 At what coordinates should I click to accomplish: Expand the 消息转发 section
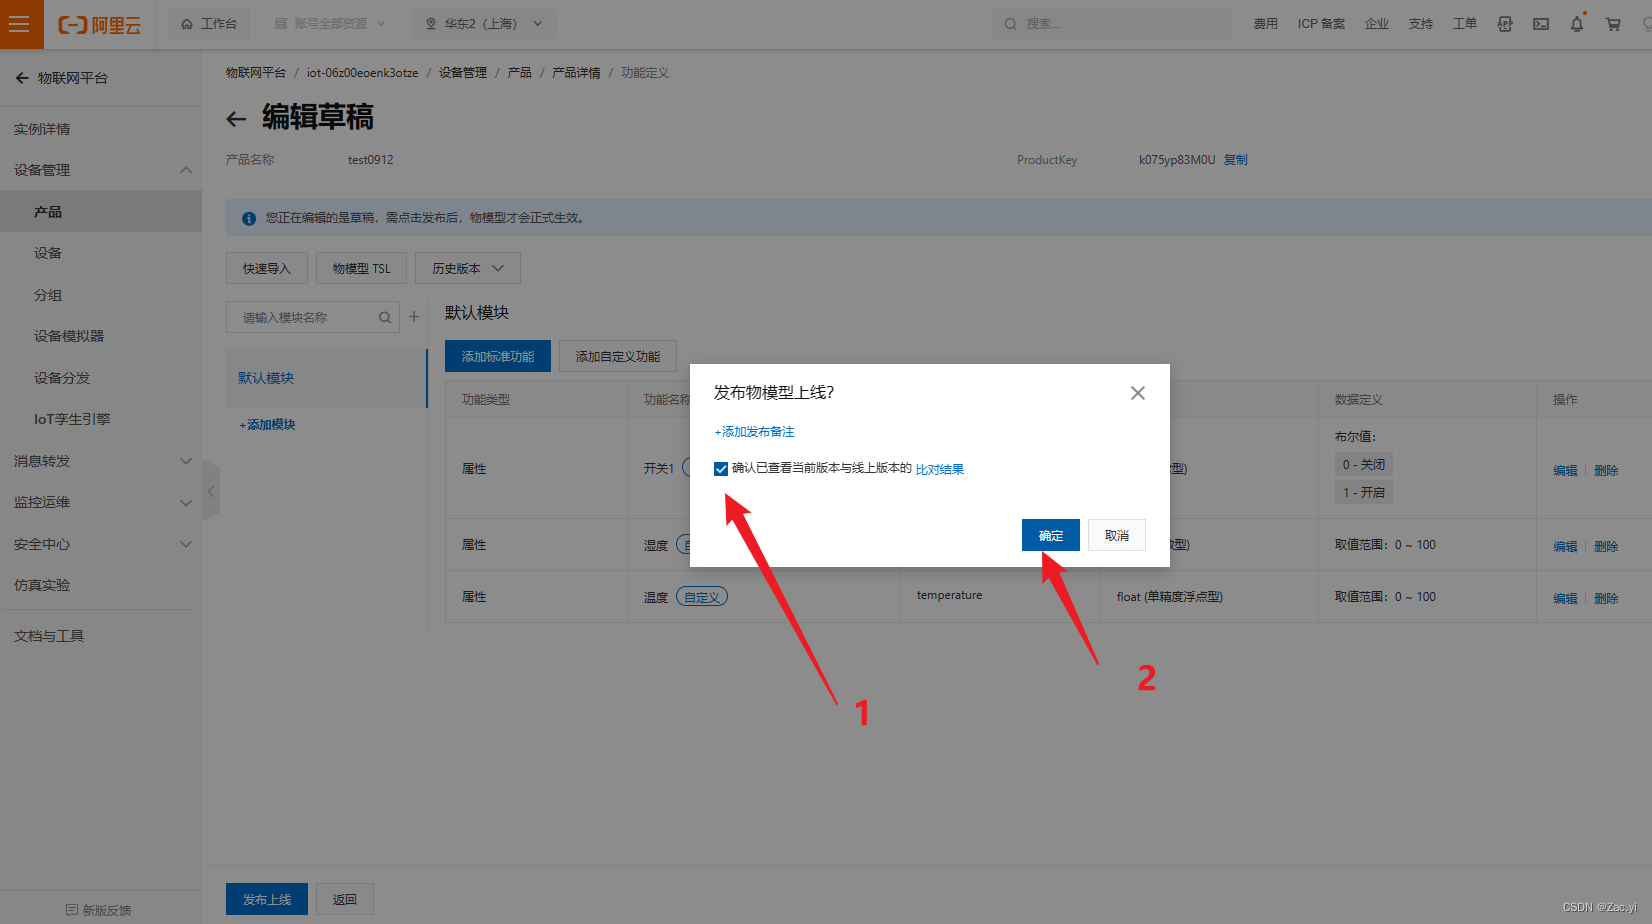100,461
